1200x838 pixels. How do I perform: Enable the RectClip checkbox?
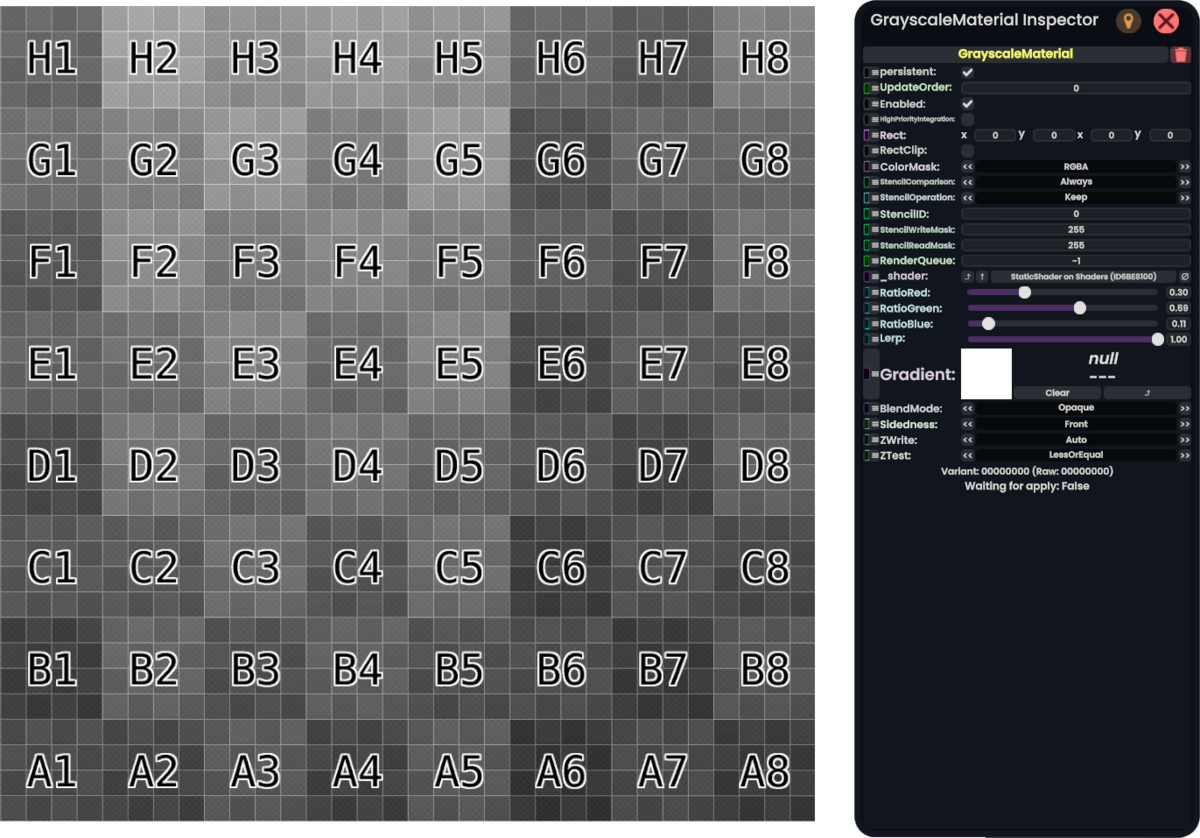(967, 151)
